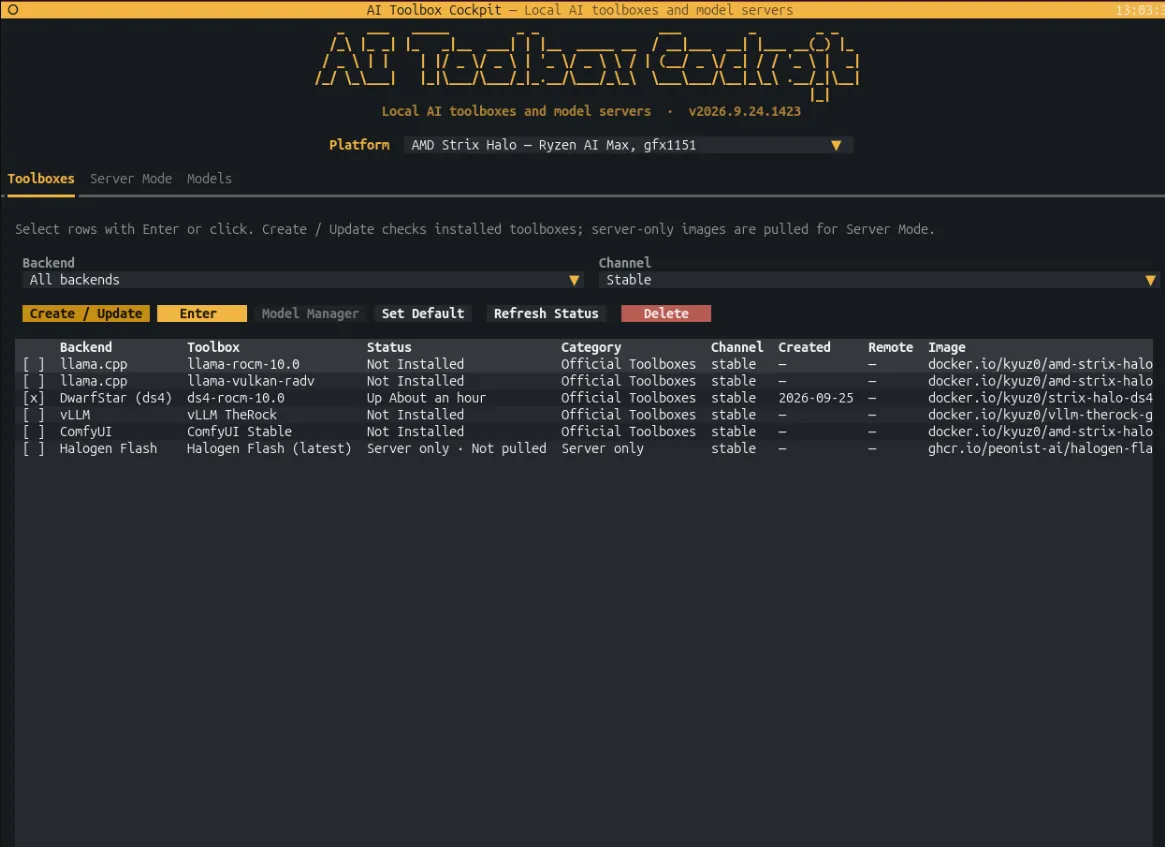Select the llama-vulkan-radv toolbox cell

[x=250, y=381]
